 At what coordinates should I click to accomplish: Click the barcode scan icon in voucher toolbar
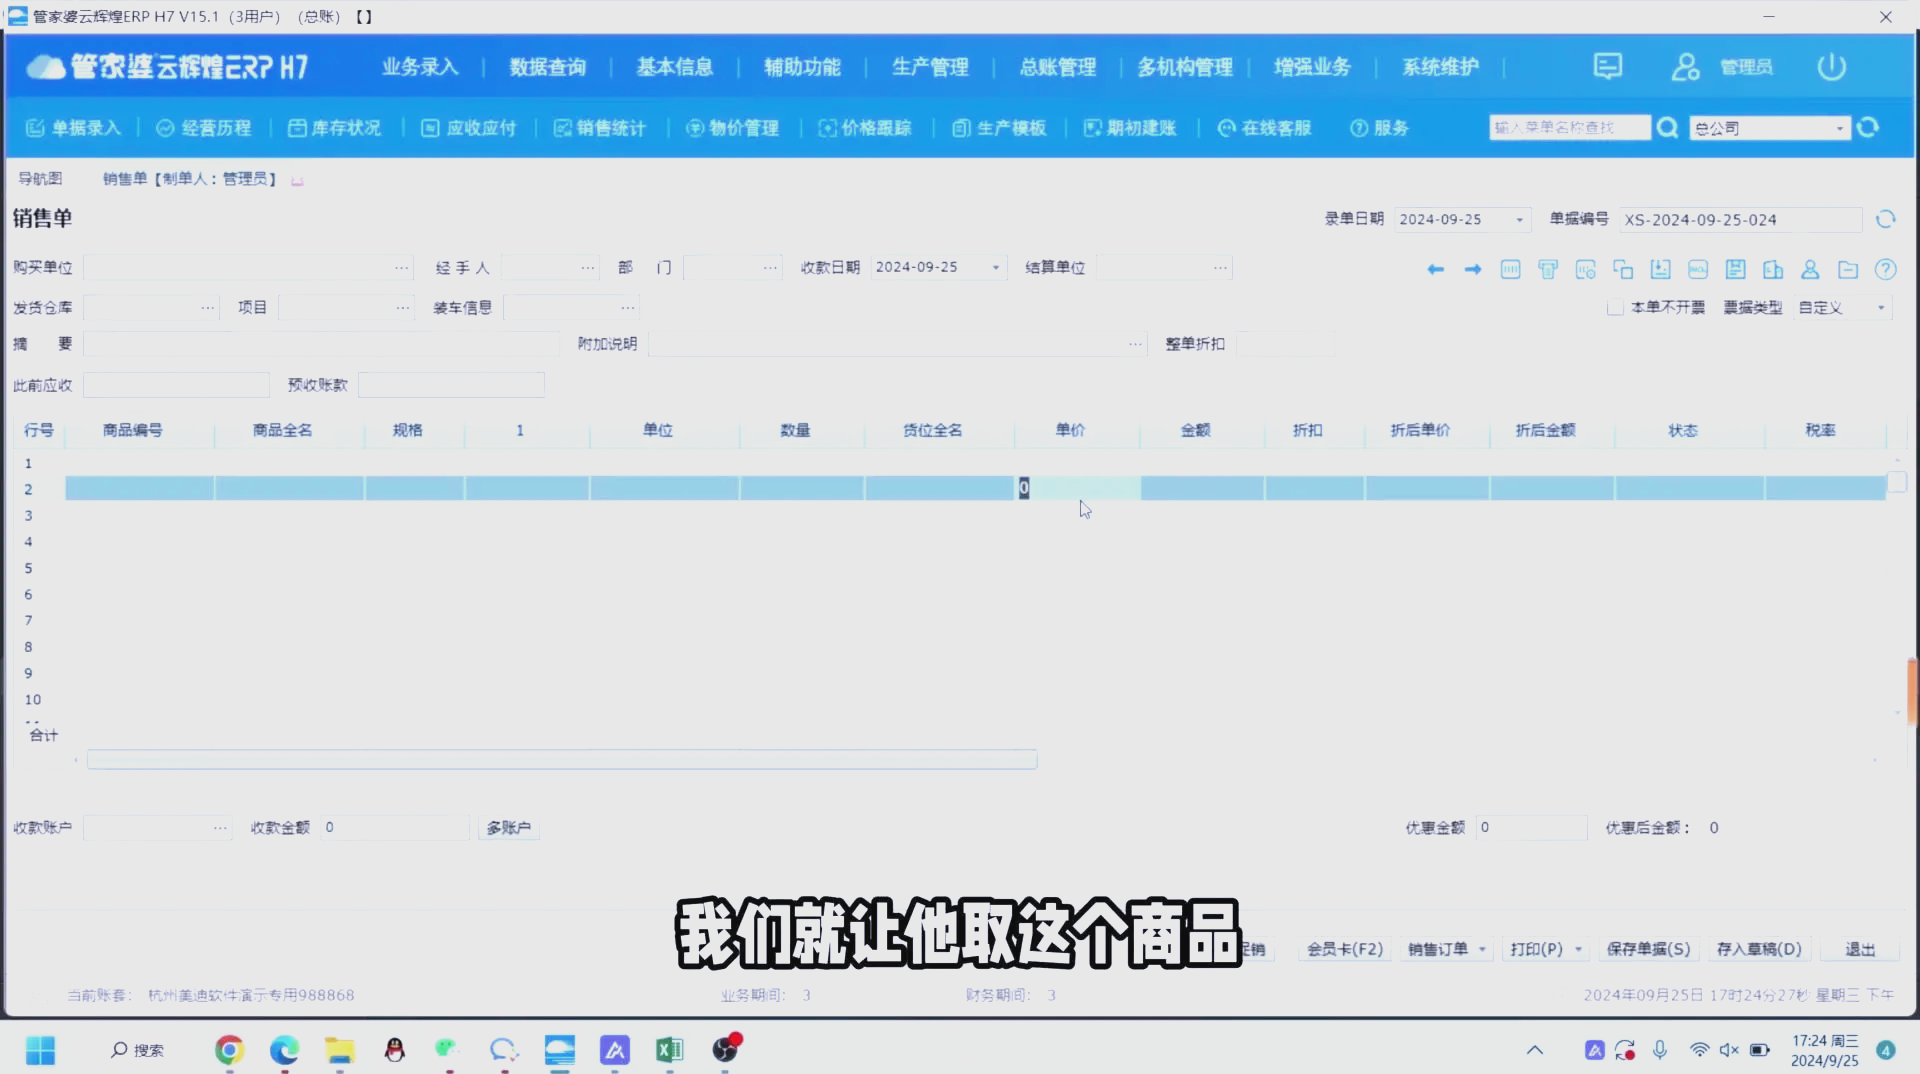[1510, 270]
